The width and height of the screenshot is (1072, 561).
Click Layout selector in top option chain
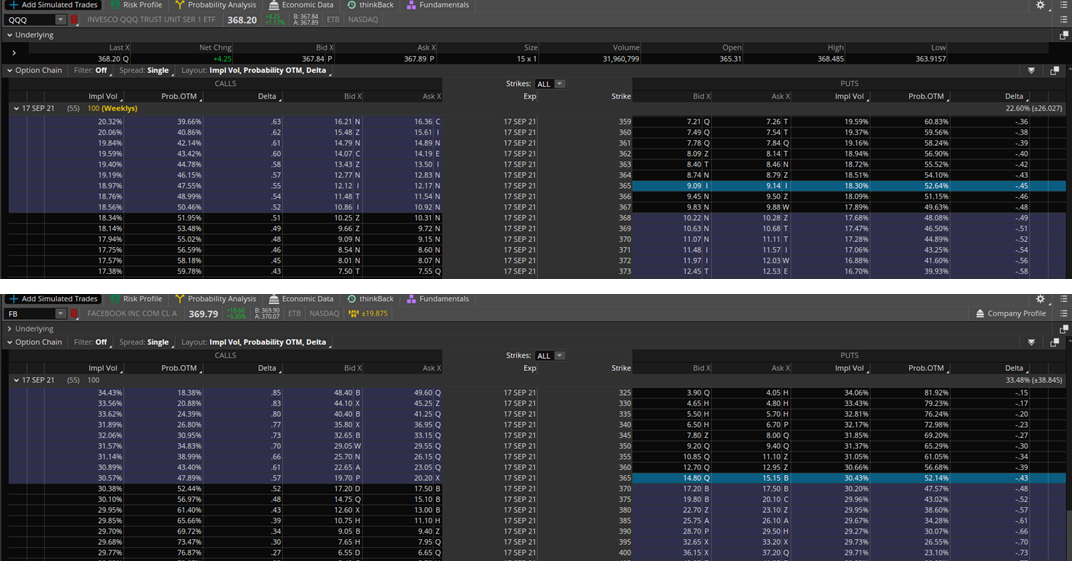pos(256,71)
